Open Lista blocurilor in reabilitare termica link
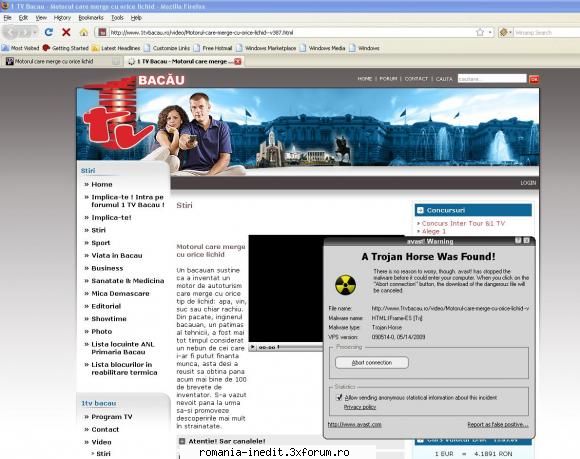Viewport: 580px width, 459px height. (x=124, y=368)
